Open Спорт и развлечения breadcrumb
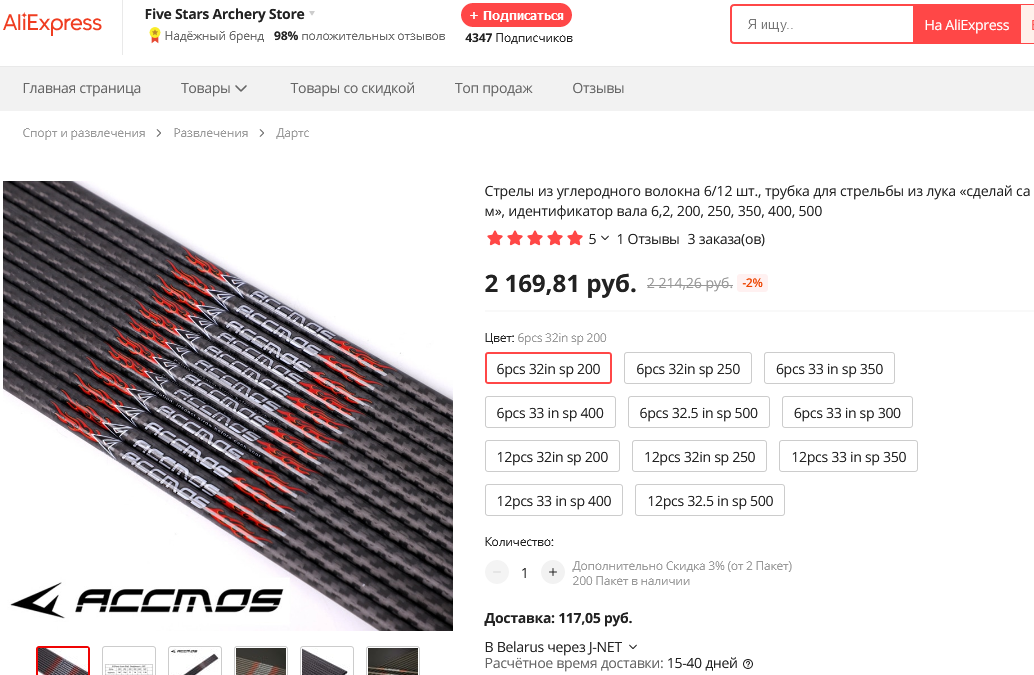1034x675 pixels. click(84, 132)
